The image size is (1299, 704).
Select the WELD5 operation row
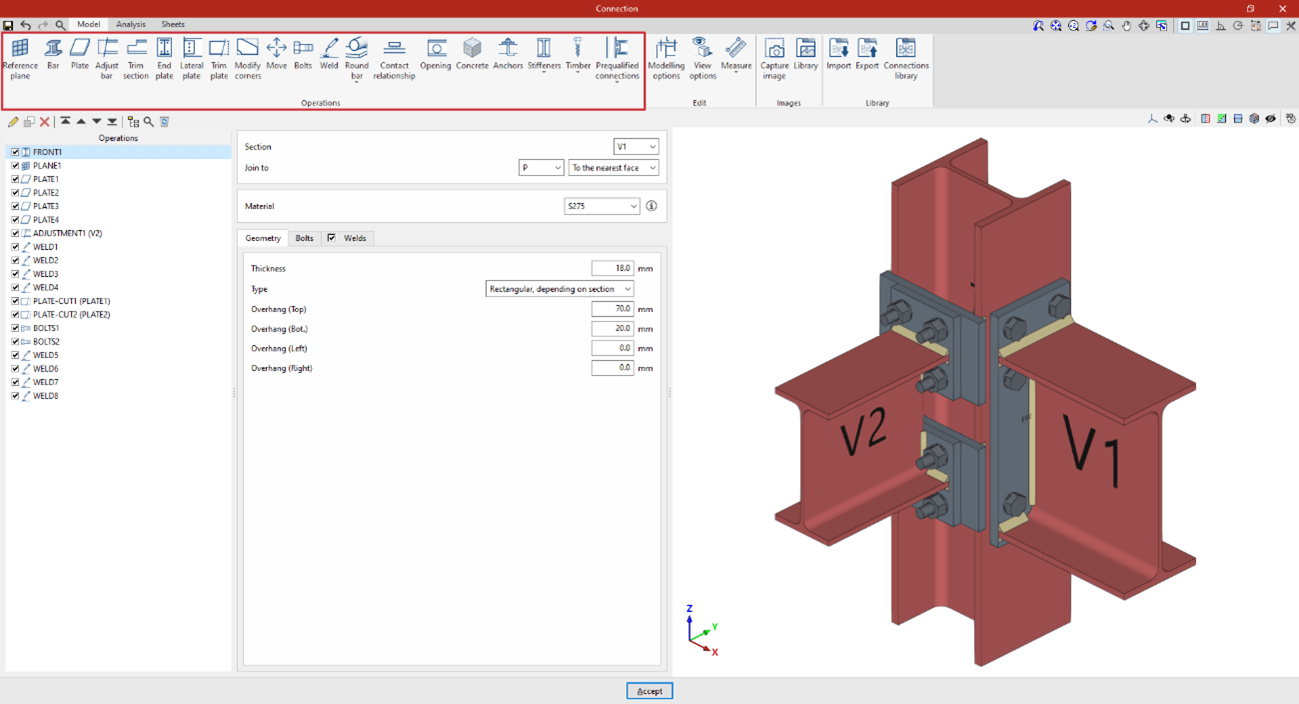coord(119,355)
